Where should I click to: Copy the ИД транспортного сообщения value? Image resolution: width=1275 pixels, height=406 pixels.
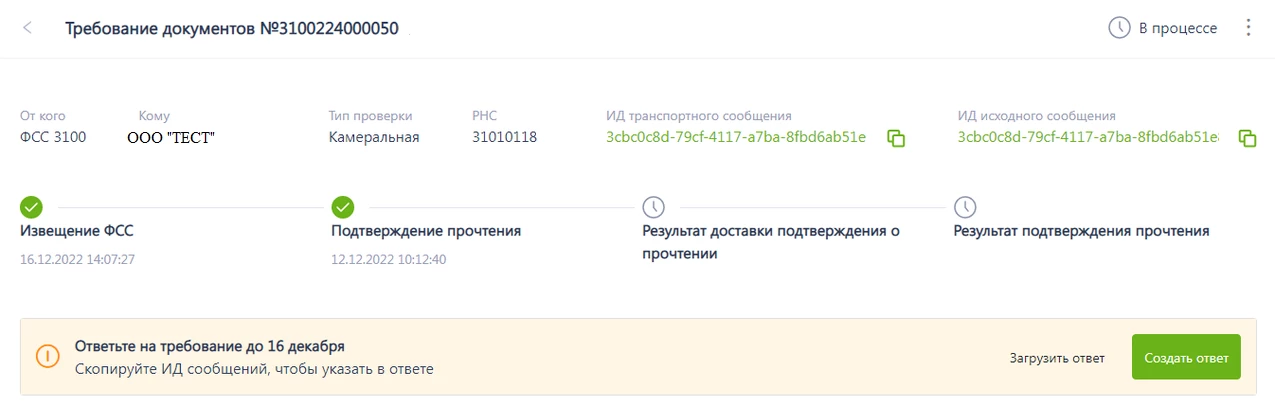click(x=896, y=138)
